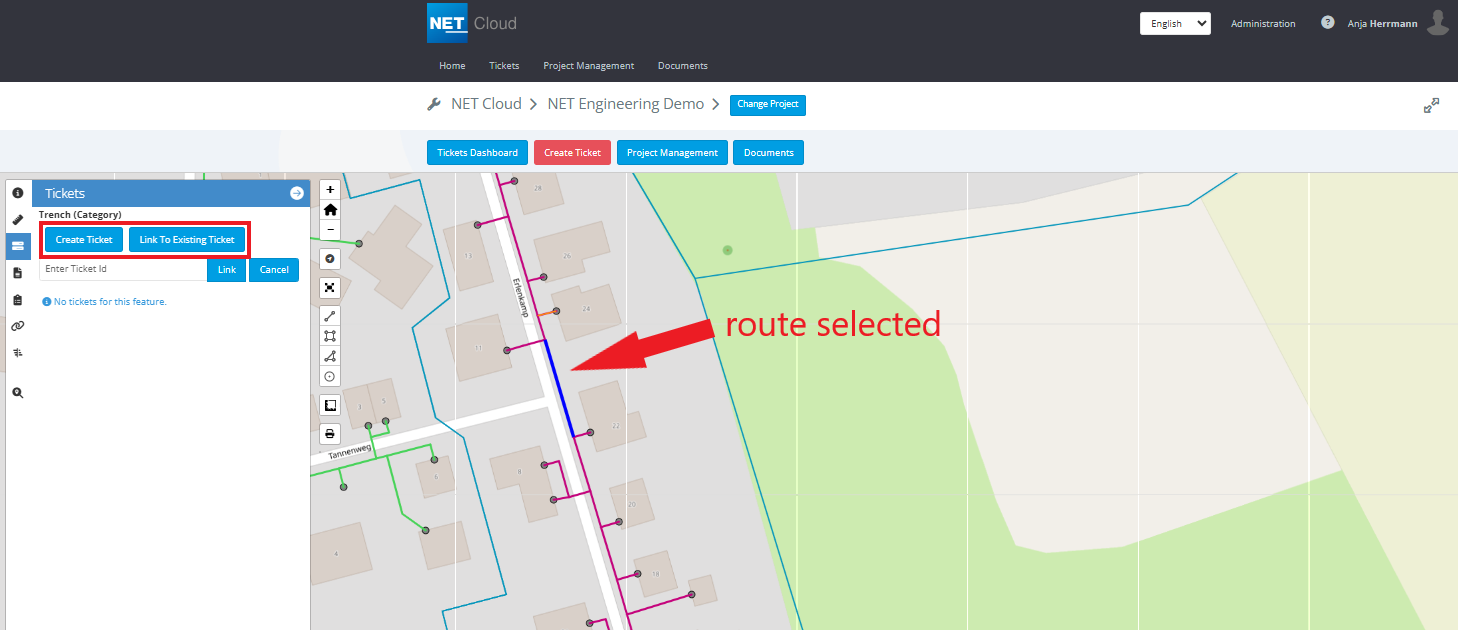1458x630 pixels.
Task: Click the map home view icon
Action: [x=330, y=210]
